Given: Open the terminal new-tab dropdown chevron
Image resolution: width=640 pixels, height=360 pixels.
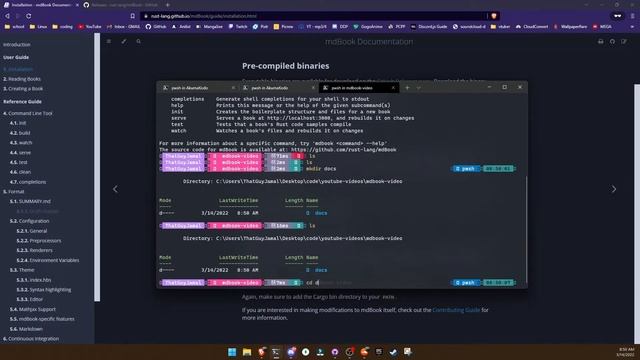Looking at the screenshot, I should [418, 87].
